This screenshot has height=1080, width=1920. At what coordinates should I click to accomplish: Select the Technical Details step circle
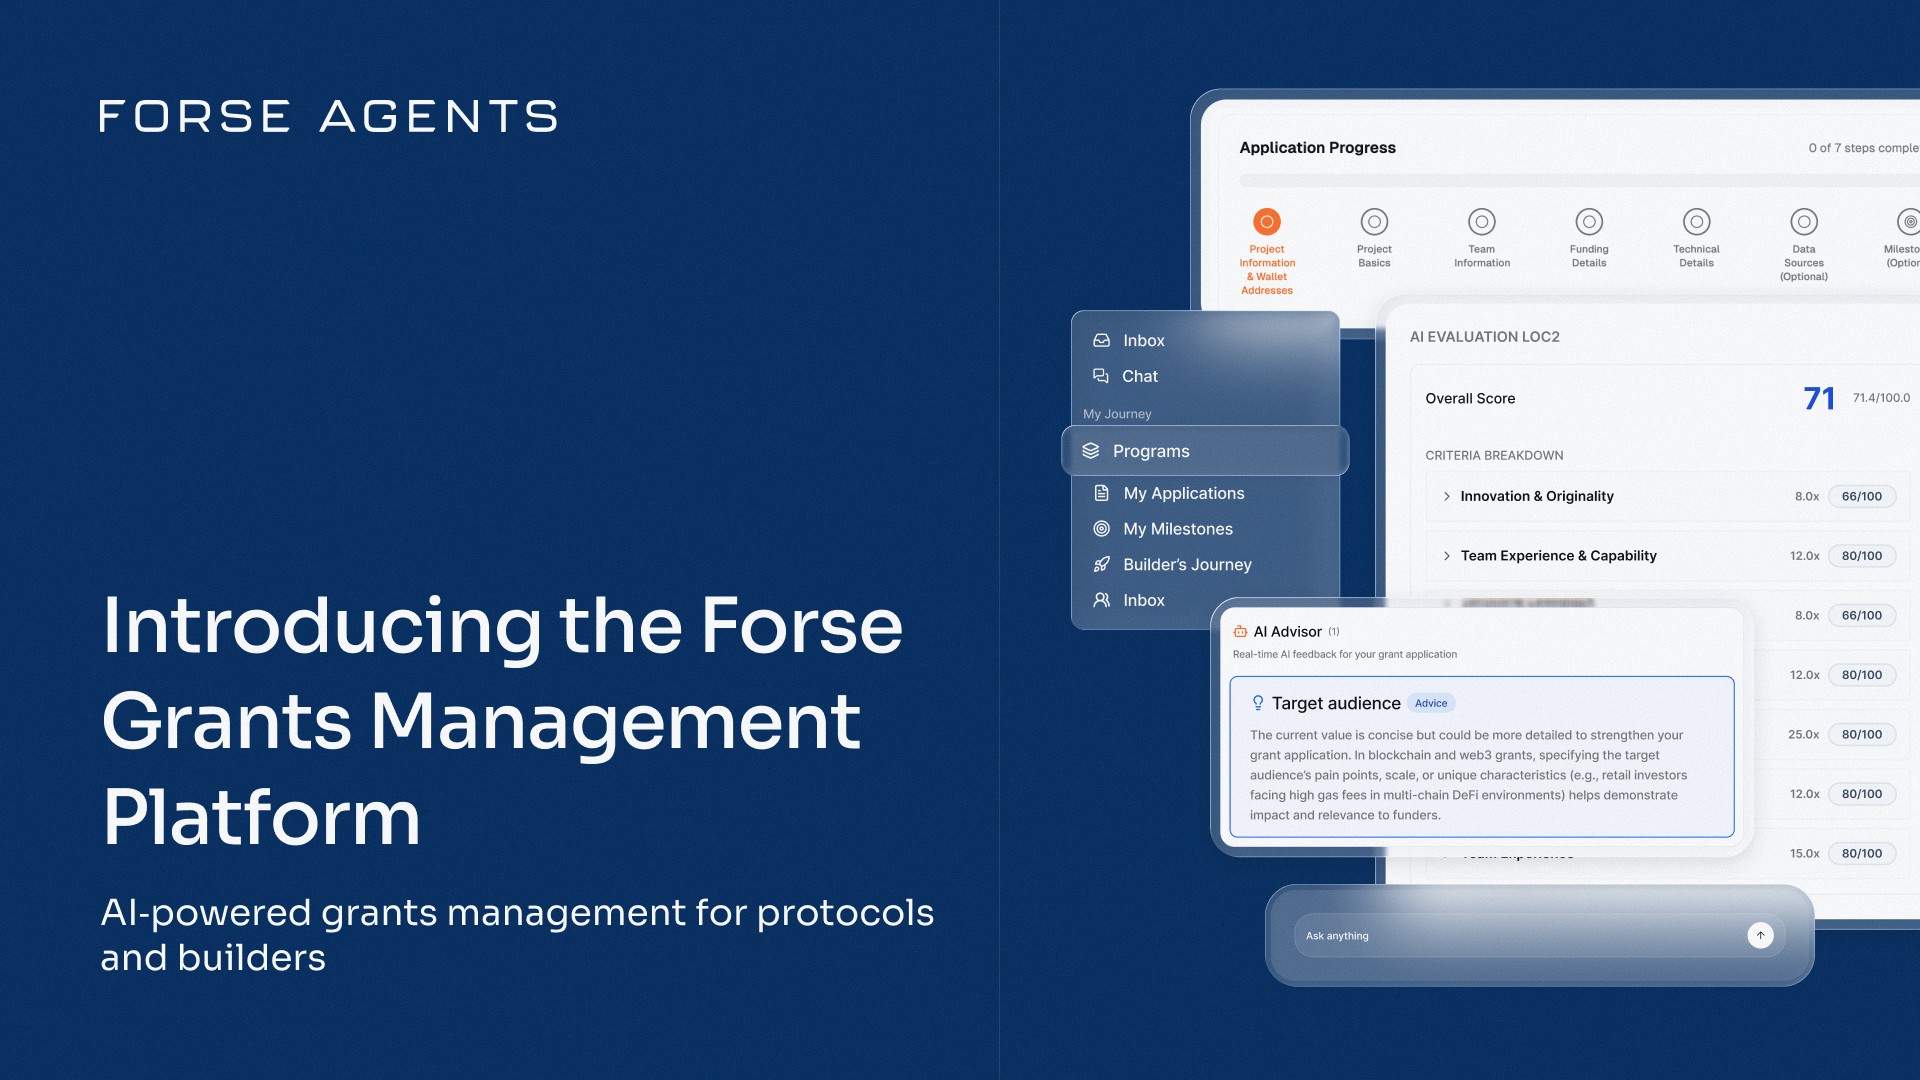click(1696, 222)
